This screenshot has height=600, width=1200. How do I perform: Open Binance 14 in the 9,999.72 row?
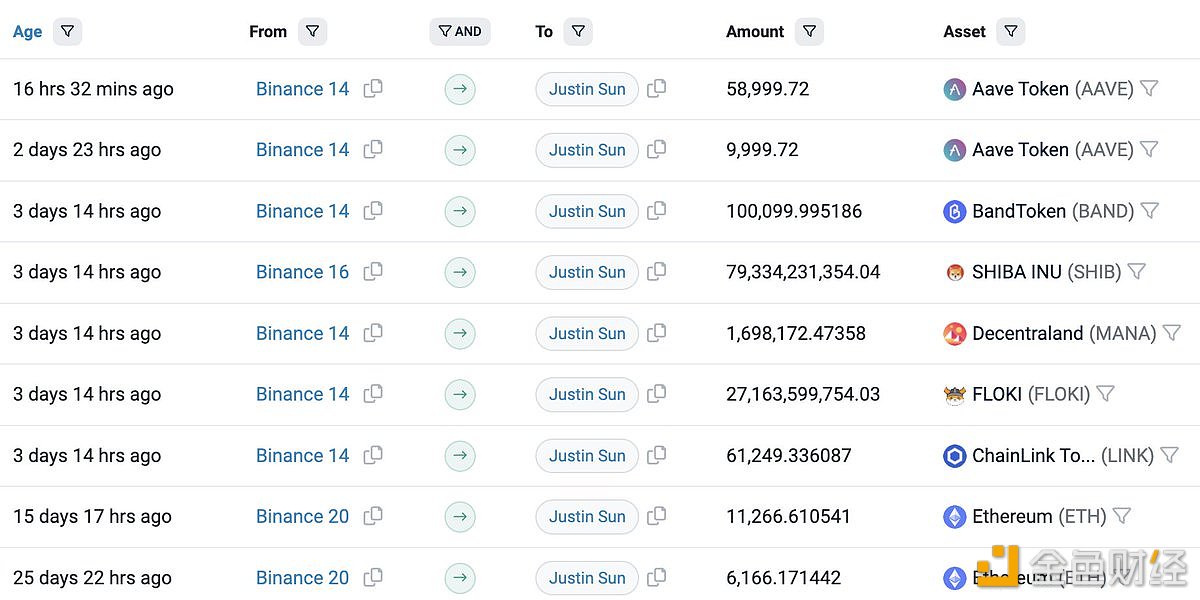[x=303, y=150]
